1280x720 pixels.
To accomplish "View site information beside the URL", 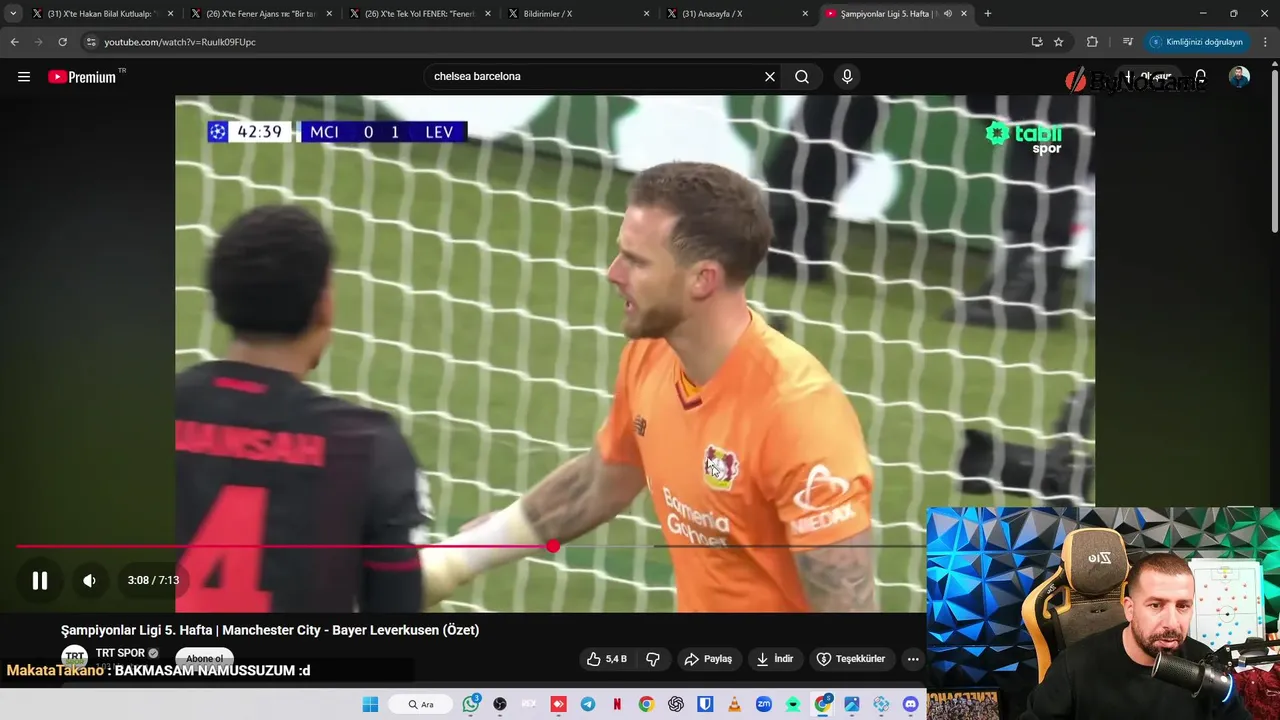I will point(91,42).
